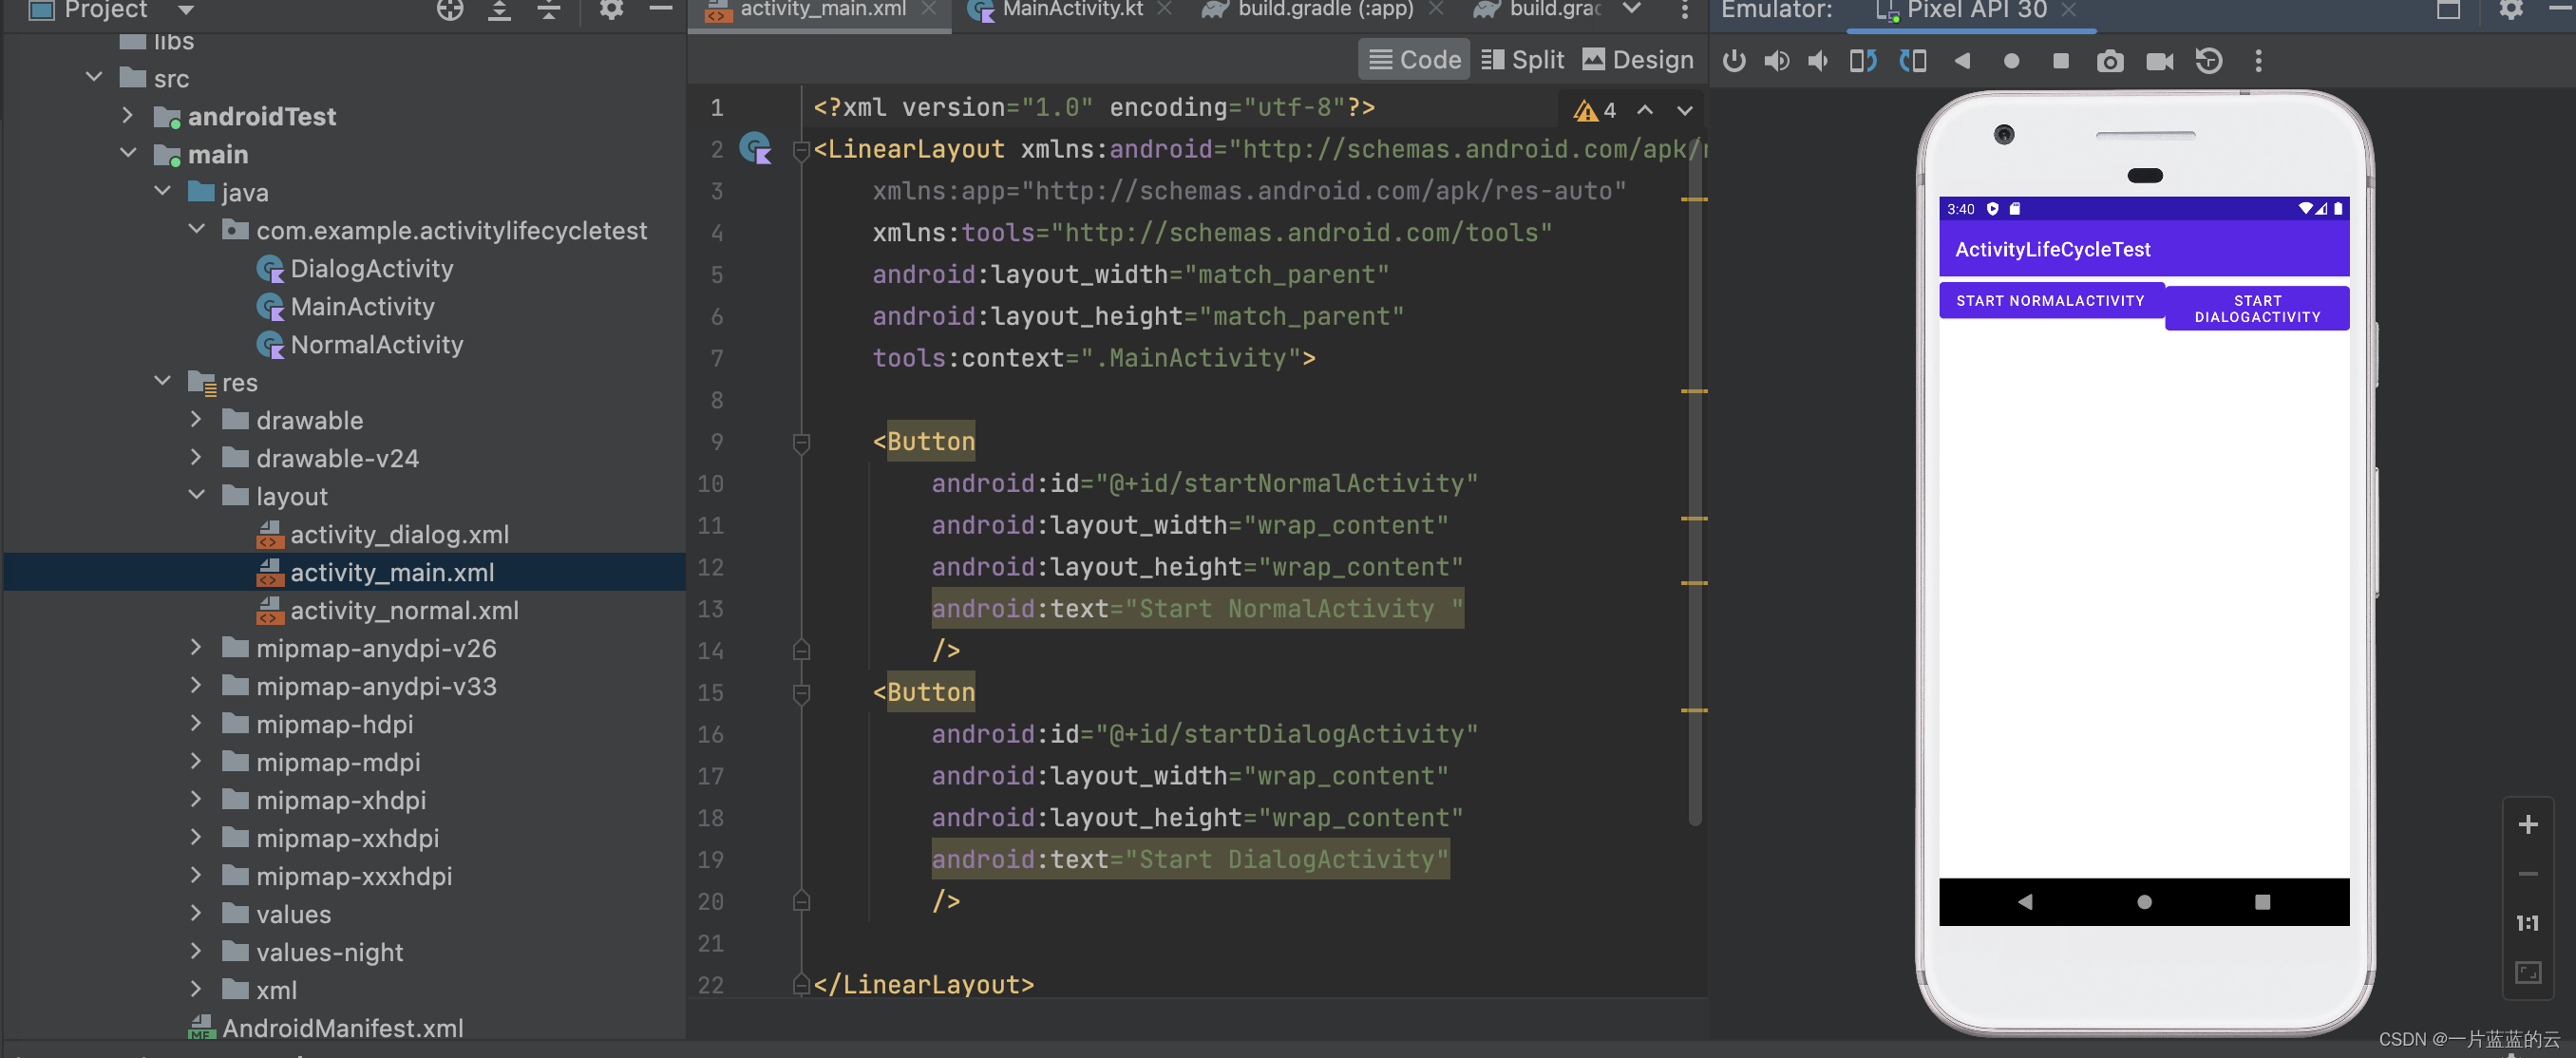
Task: Switch editor to Split view
Action: tap(1522, 60)
